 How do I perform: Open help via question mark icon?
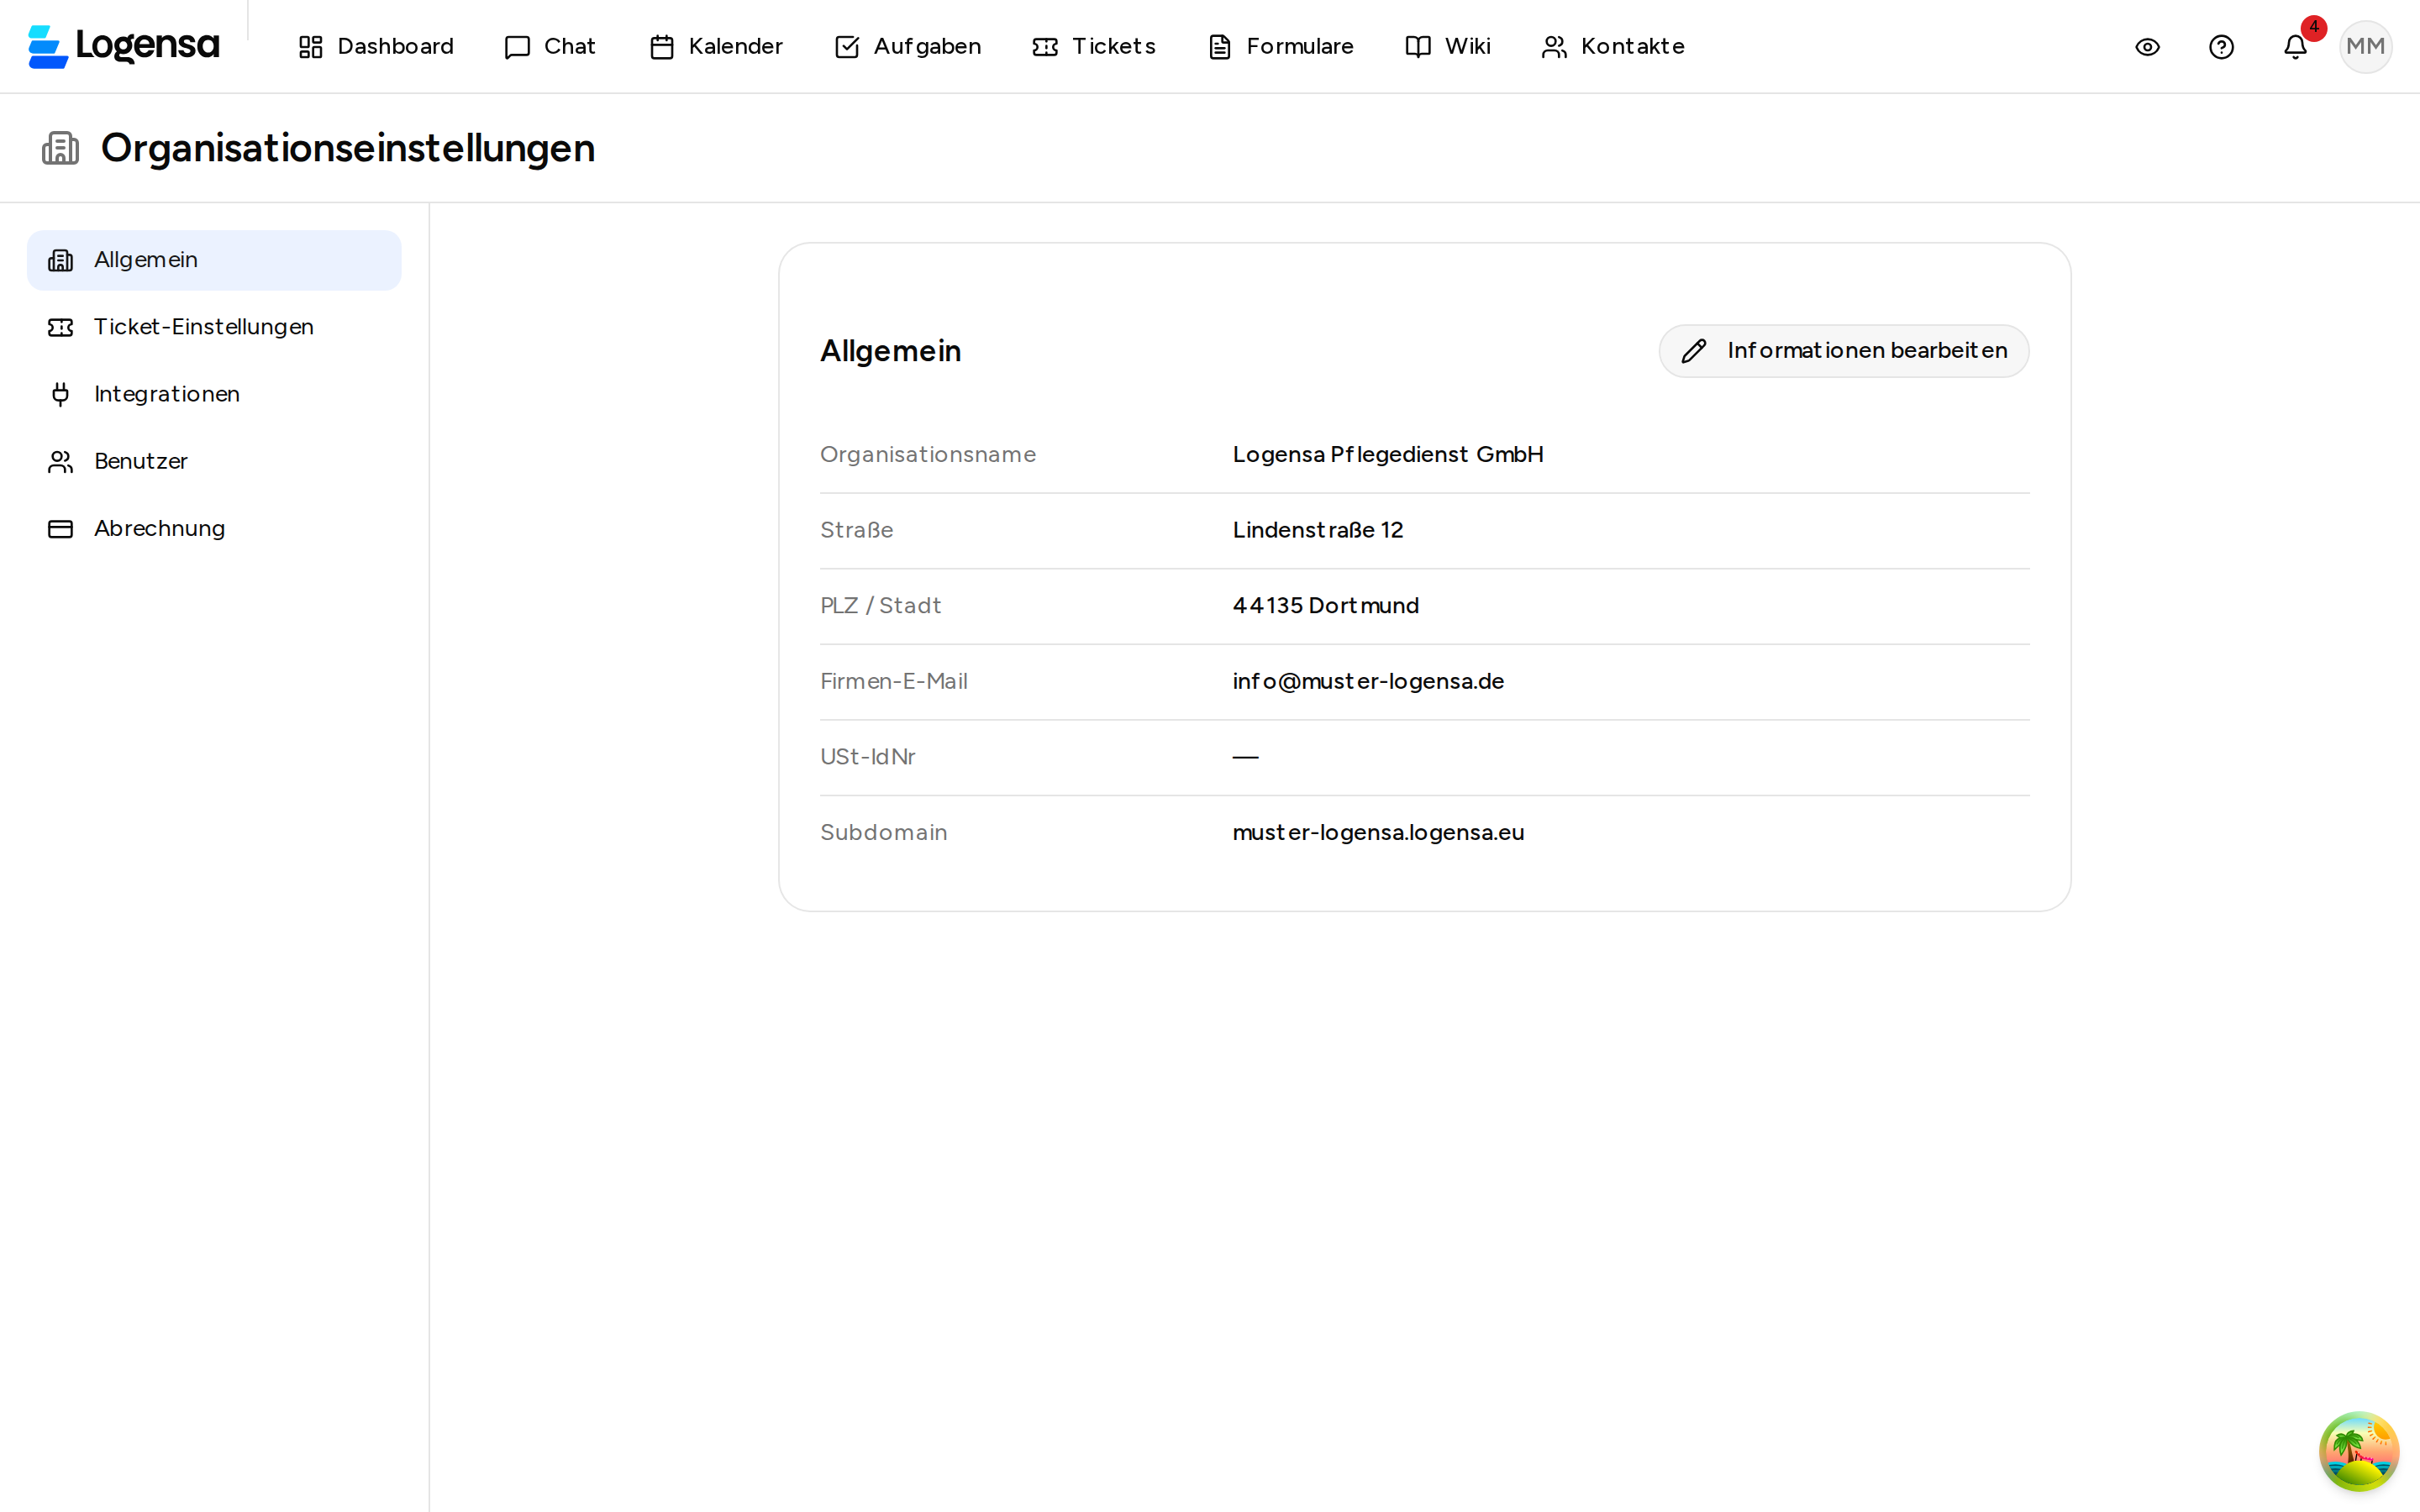[x=2221, y=47]
